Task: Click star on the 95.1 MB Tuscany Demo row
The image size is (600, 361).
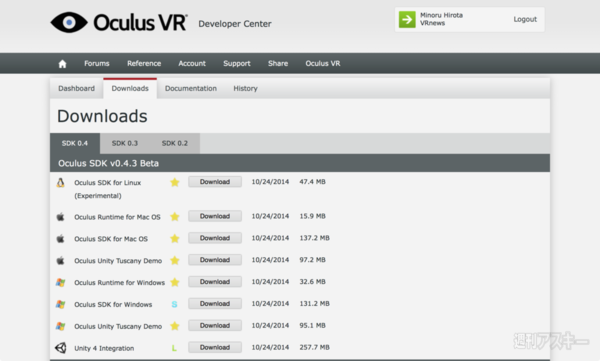Action: [175, 326]
